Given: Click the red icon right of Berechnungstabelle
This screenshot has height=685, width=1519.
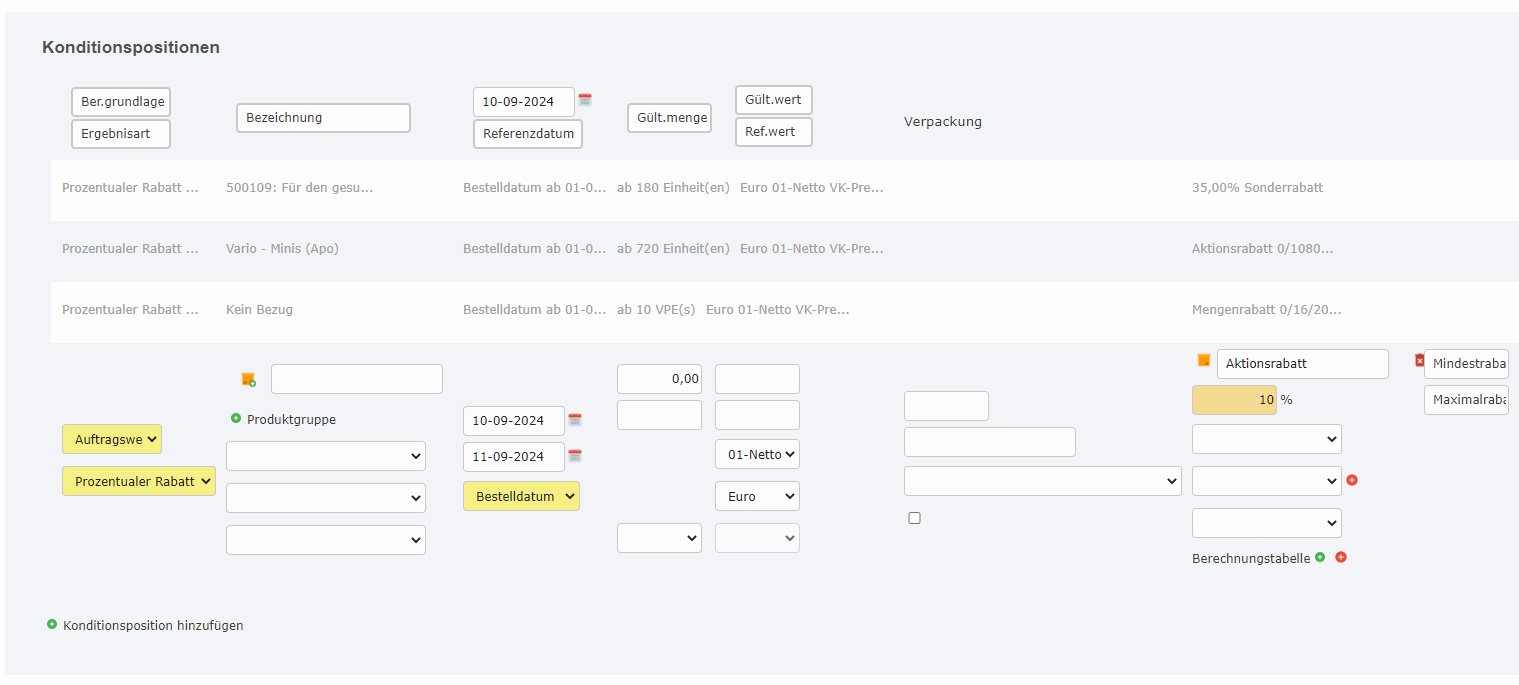Looking at the screenshot, I should coord(1341,557).
